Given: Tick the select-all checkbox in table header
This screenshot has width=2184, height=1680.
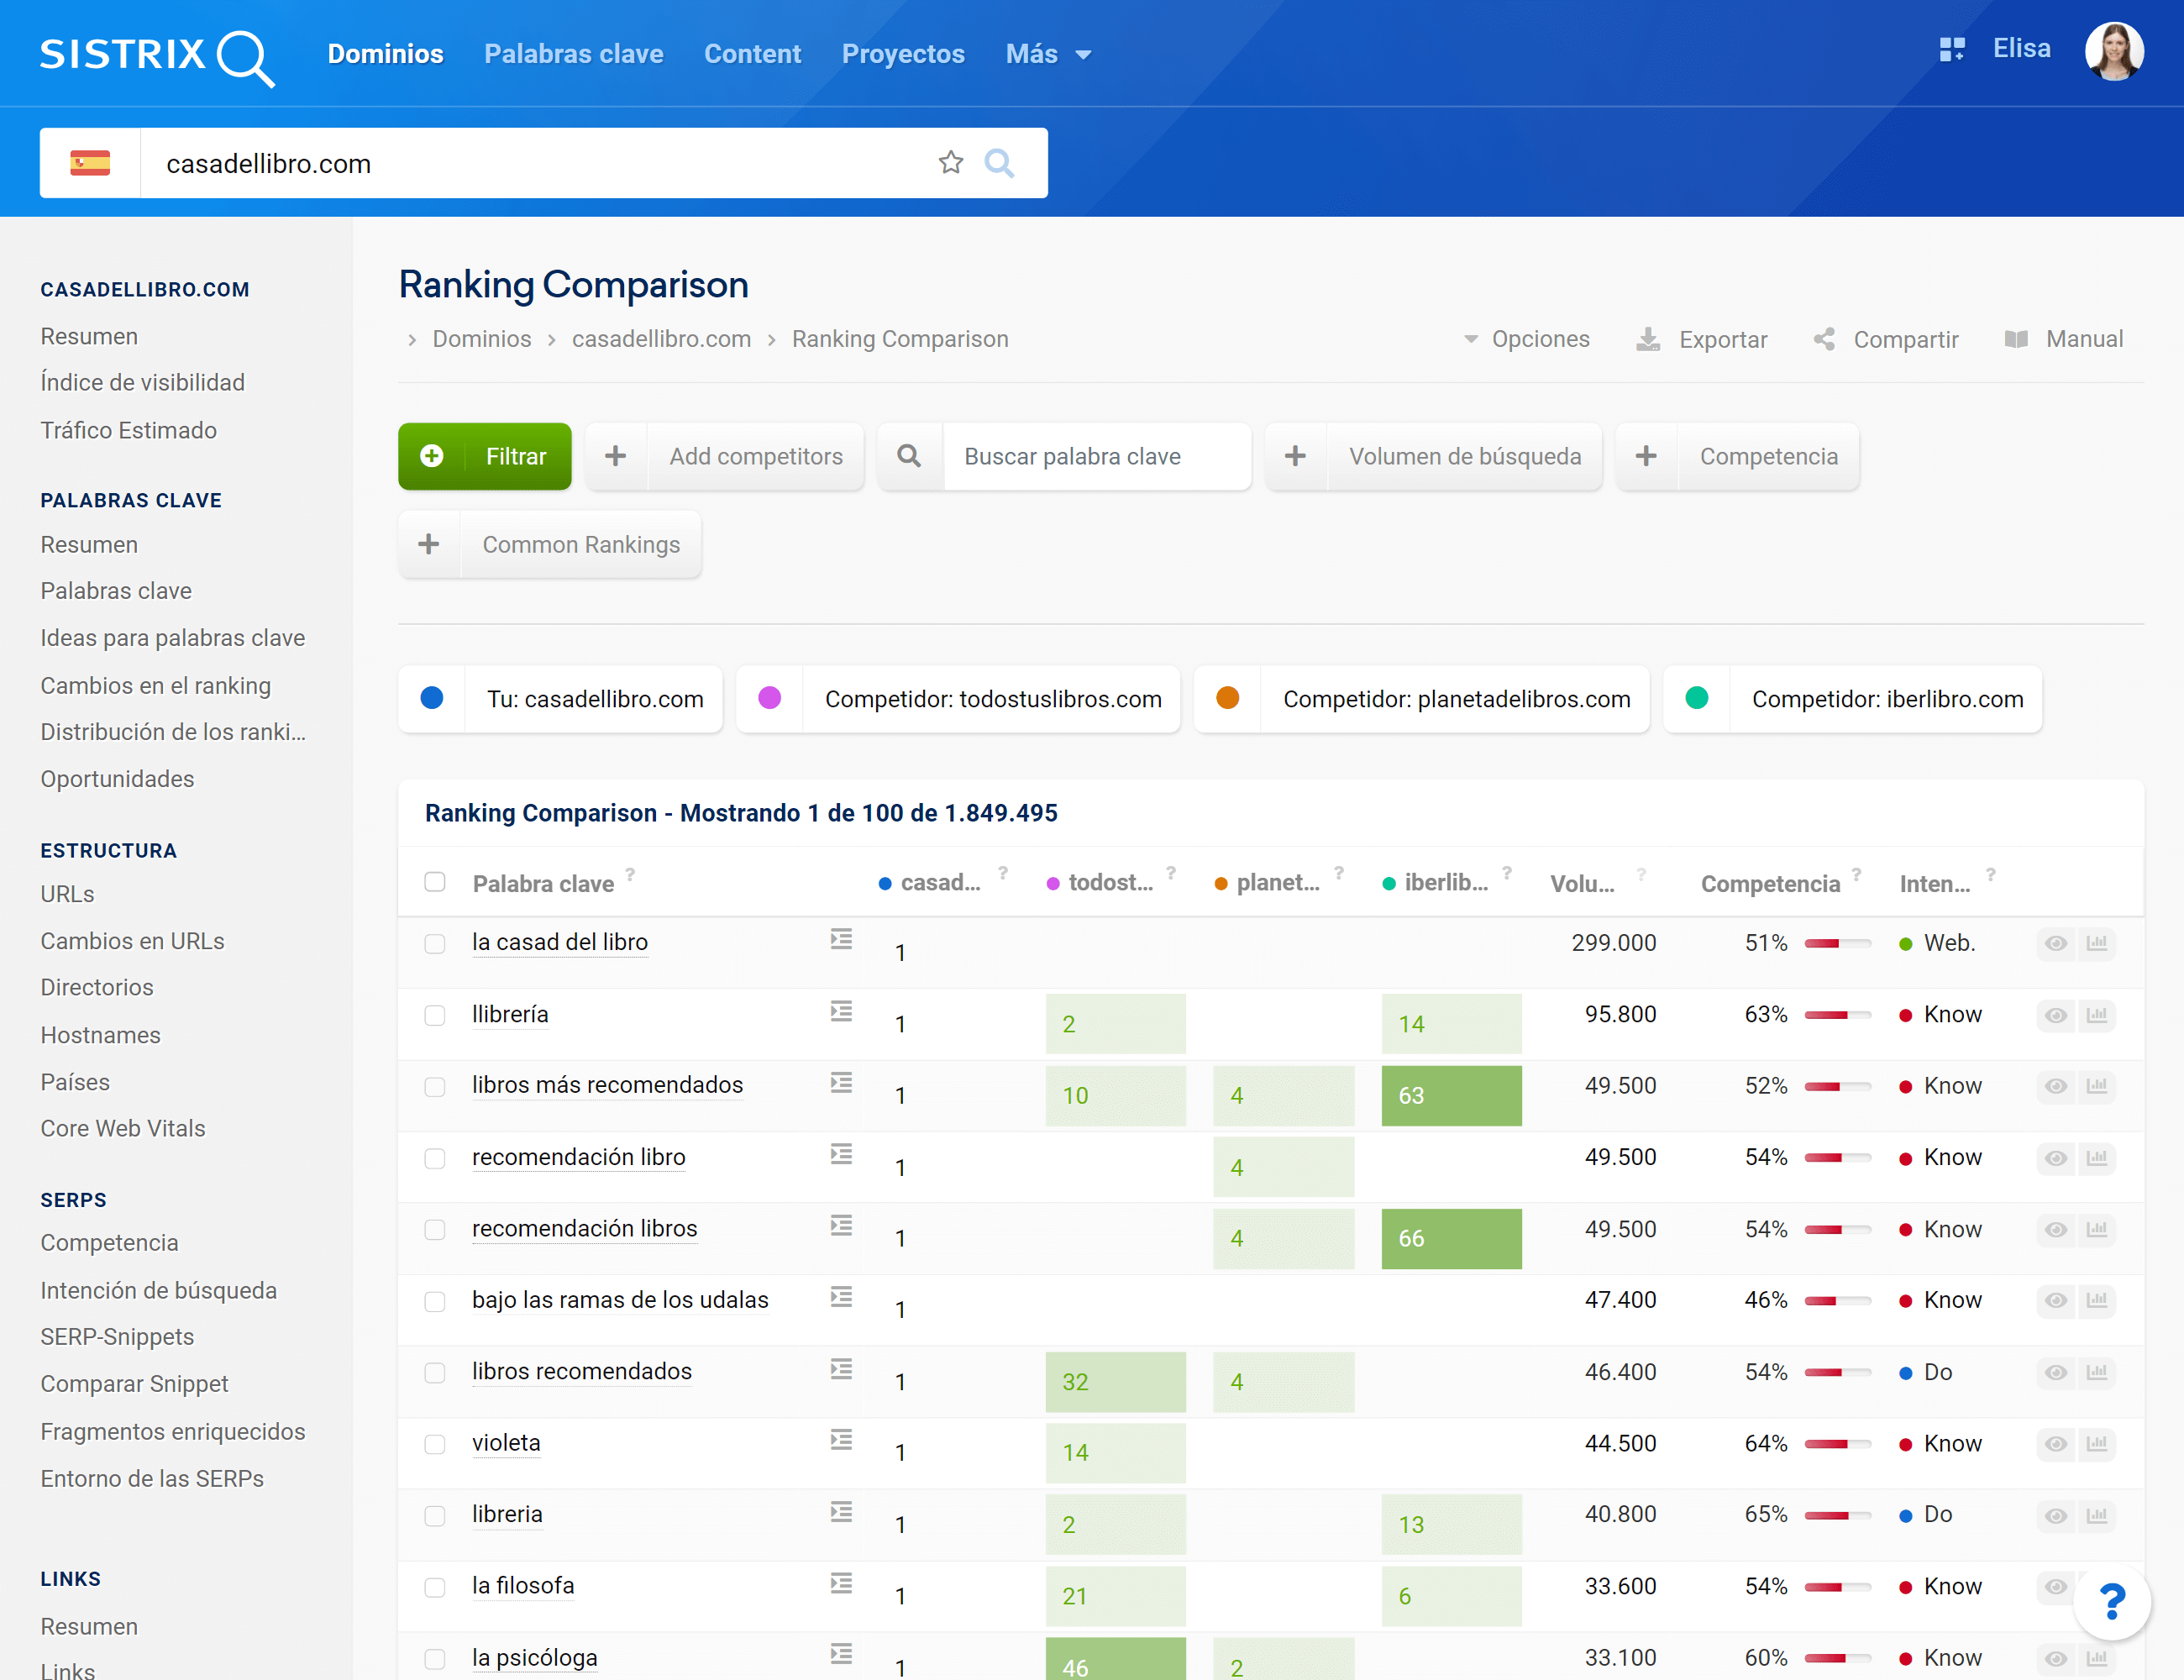Looking at the screenshot, I should 434,882.
